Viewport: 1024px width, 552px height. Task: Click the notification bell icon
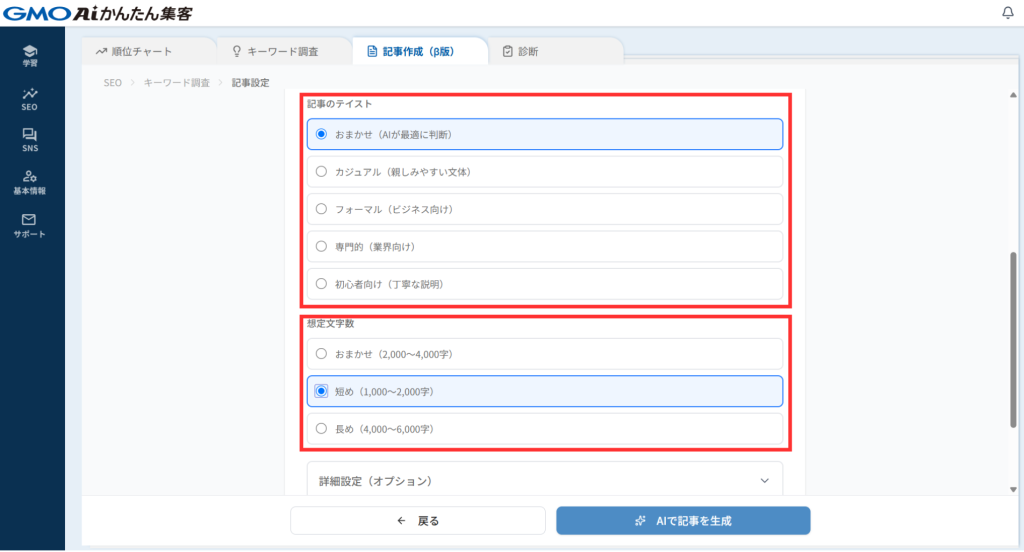point(1006,13)
